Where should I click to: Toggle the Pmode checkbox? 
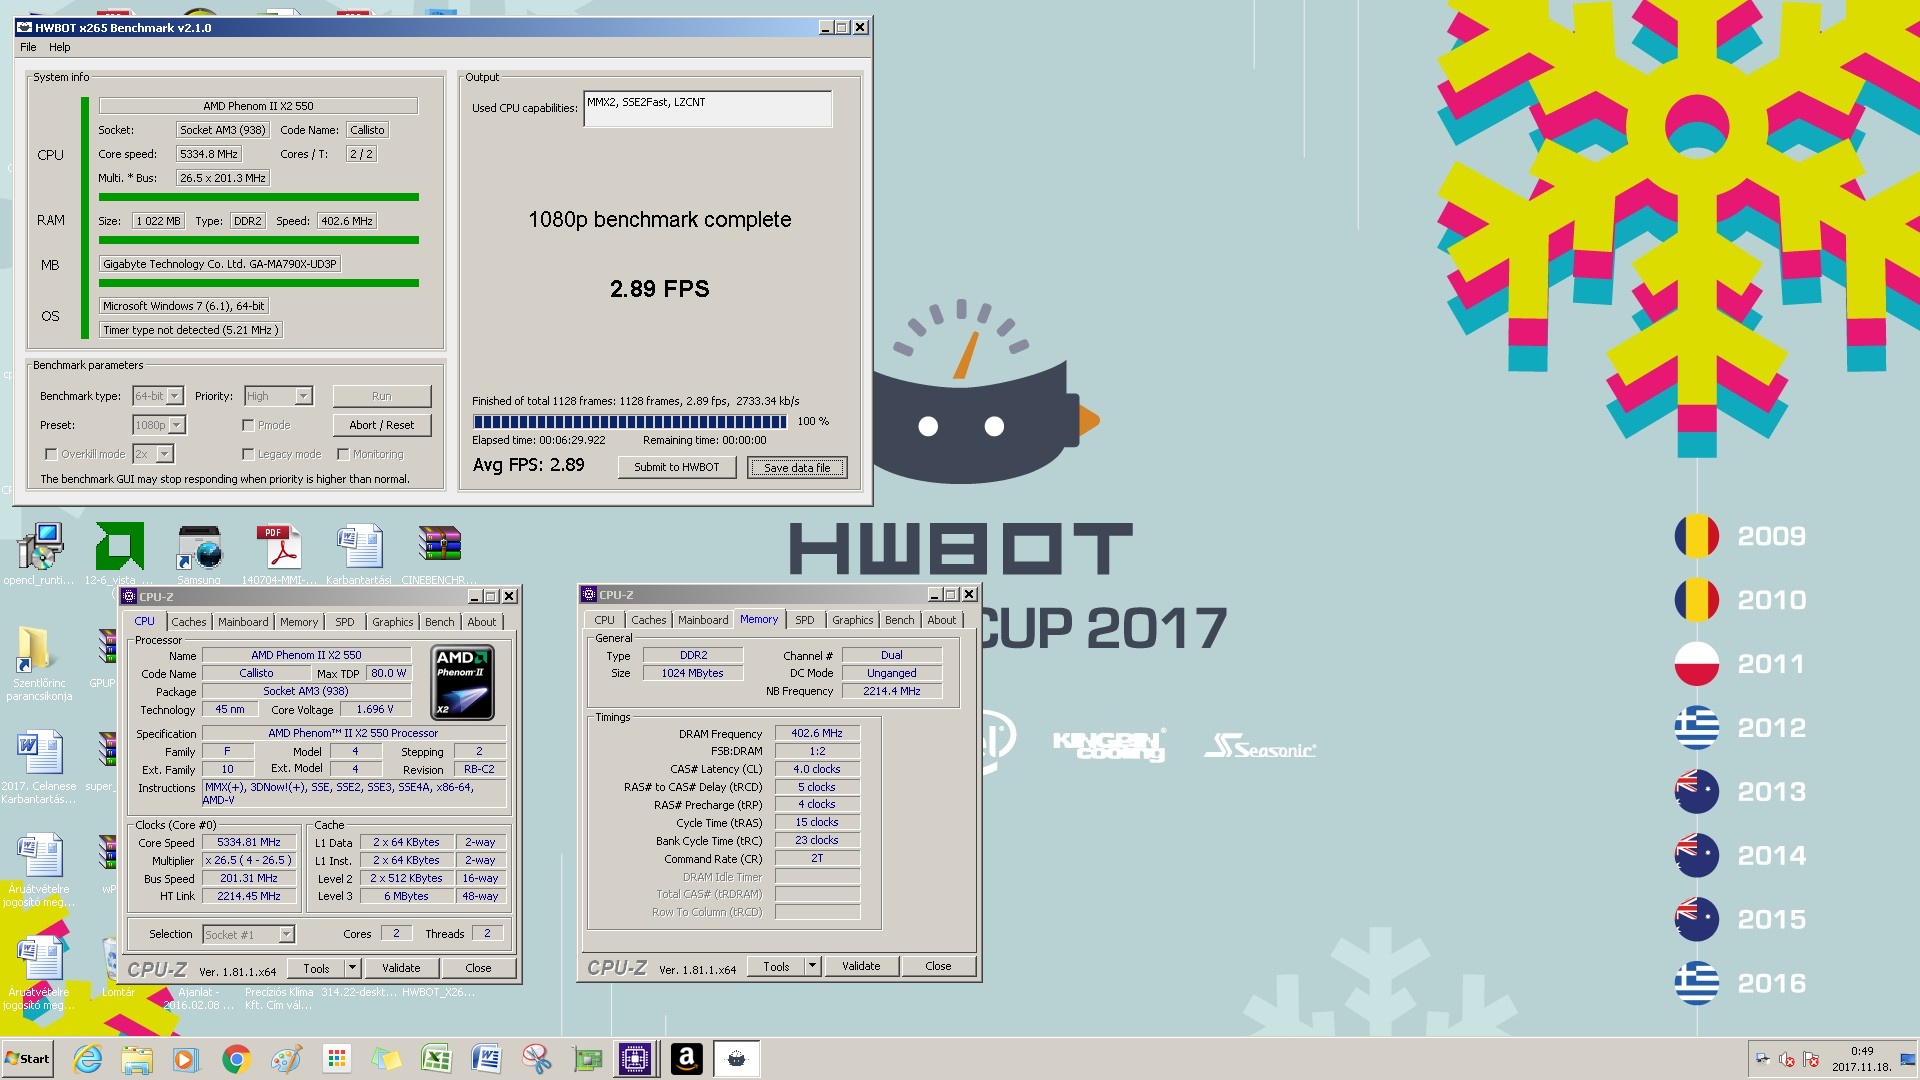pyautogui.click(x=248, y=425)
